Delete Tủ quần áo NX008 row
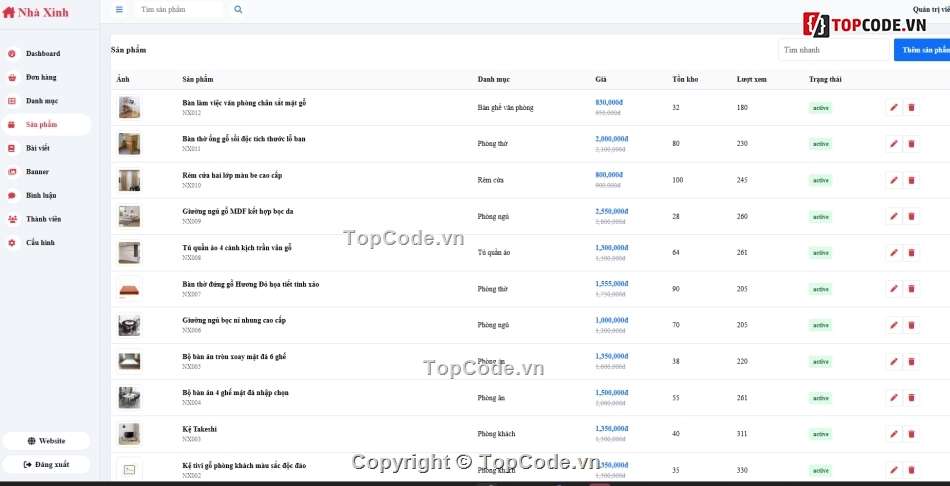950x486 pixels. coord(911,253)
